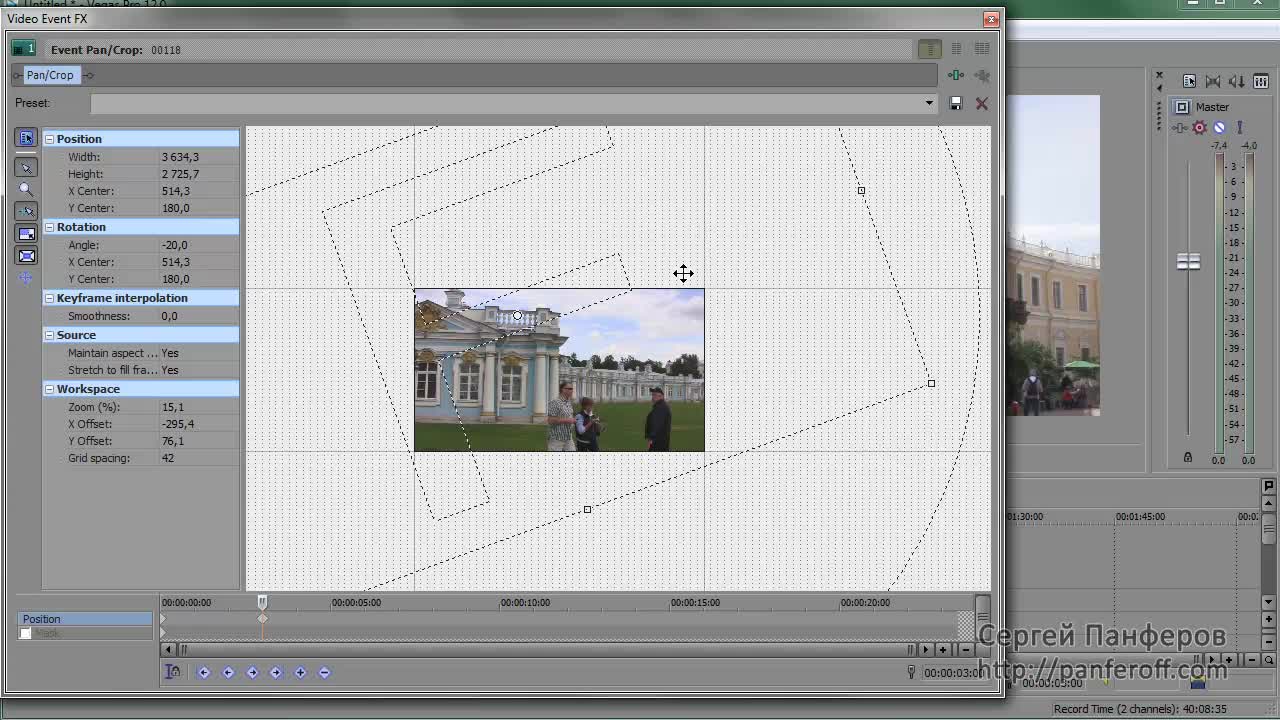Delete preset with the red X icon
This screenshot has height=720, width=1280.
(x=982, y=103)
